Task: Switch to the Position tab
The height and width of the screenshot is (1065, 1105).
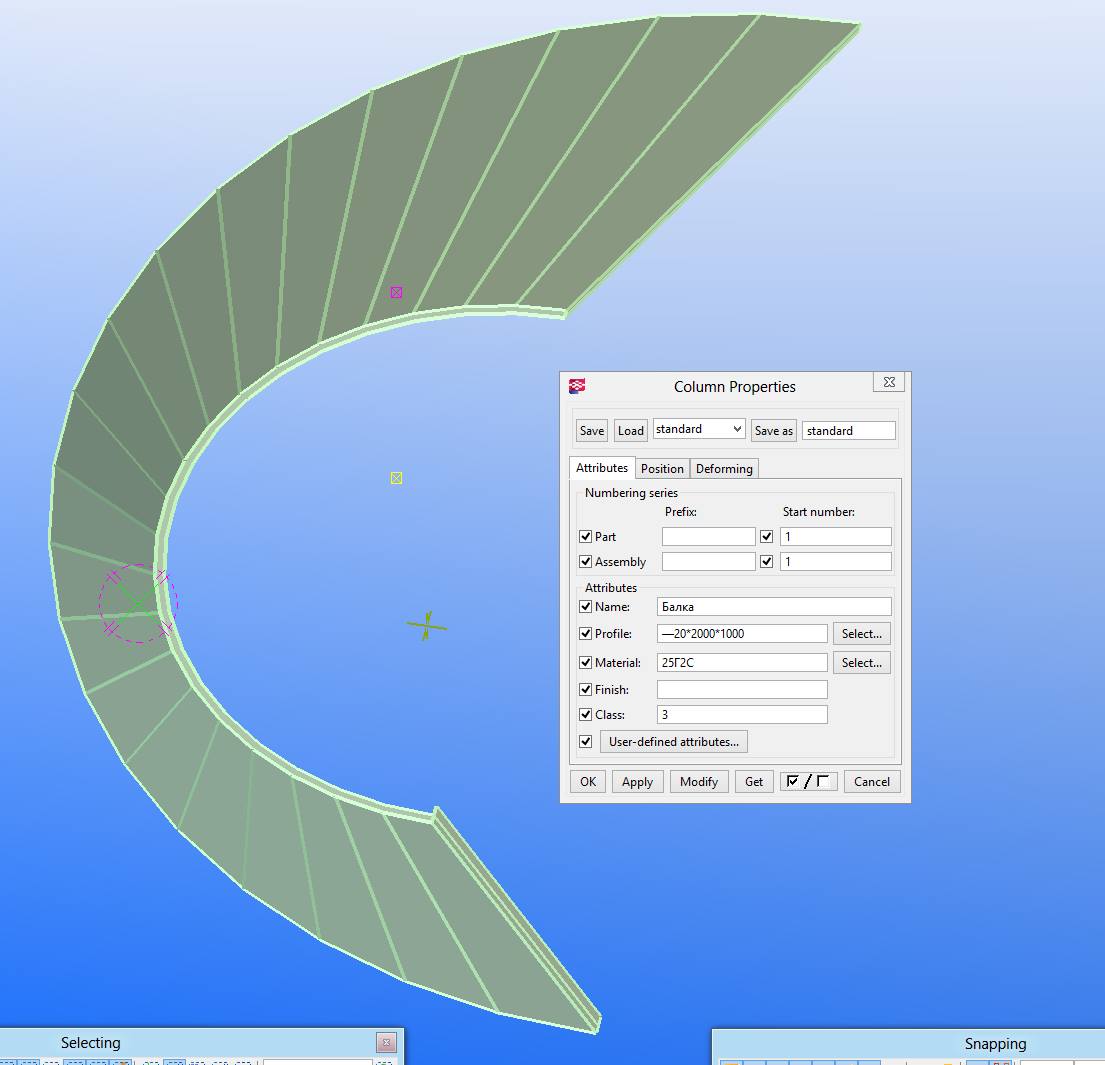Action: pyautogui.click(x=662, y=468)
